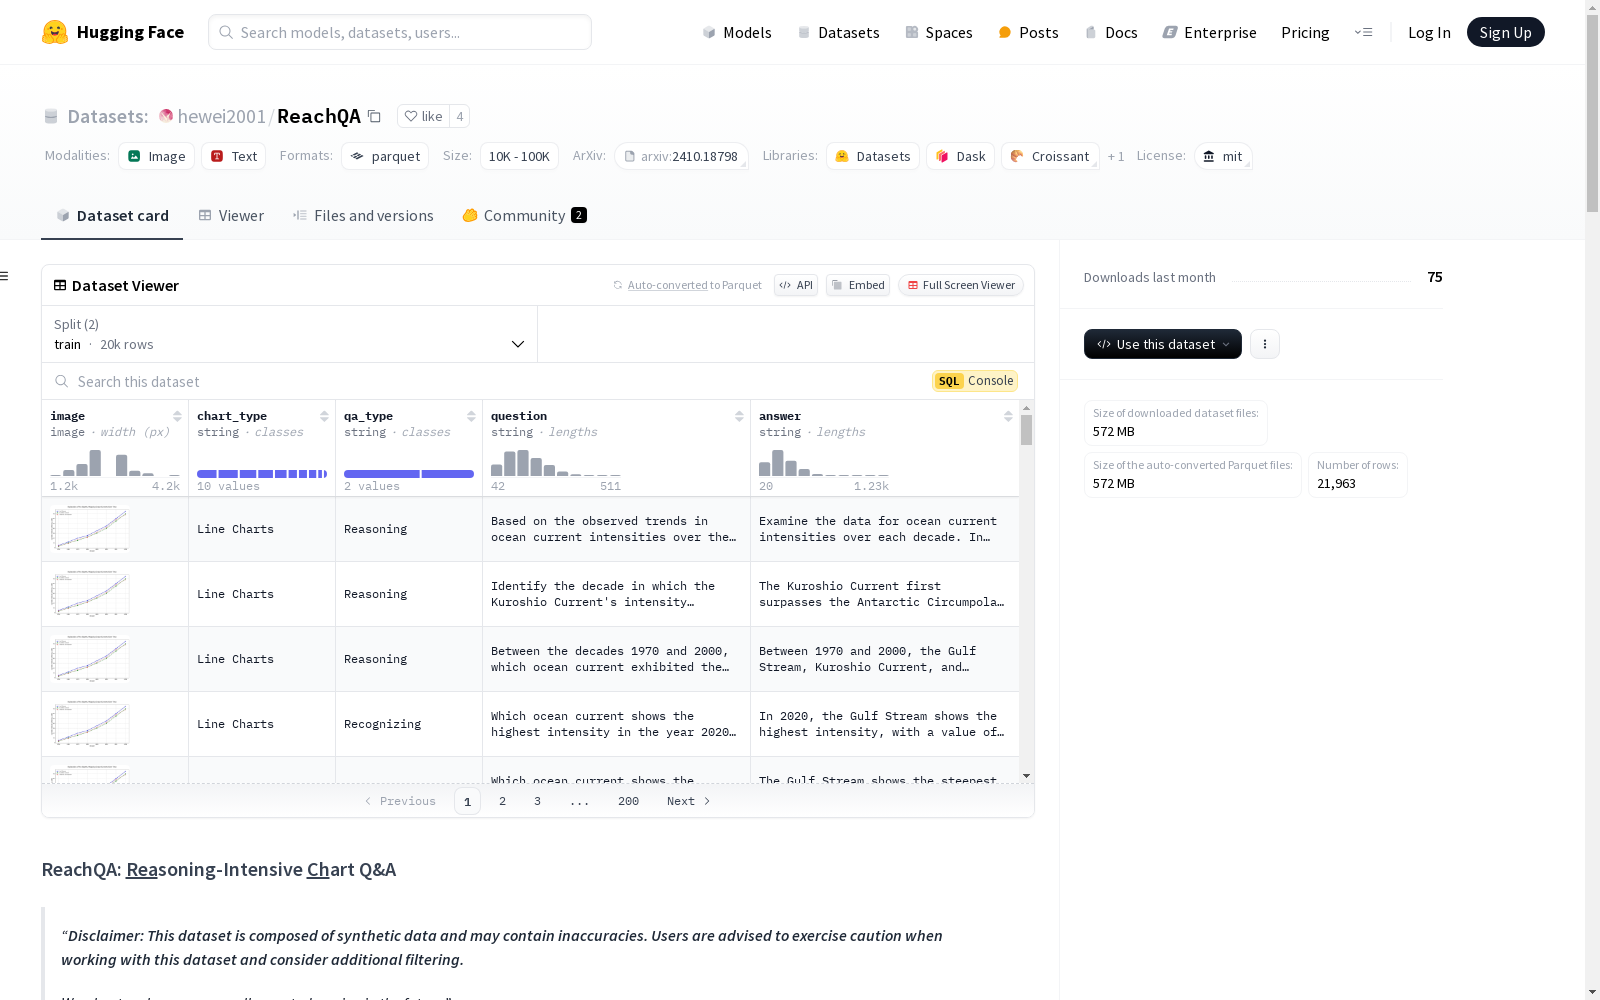Open the left sidebar table of contents icon

[5, 276]
